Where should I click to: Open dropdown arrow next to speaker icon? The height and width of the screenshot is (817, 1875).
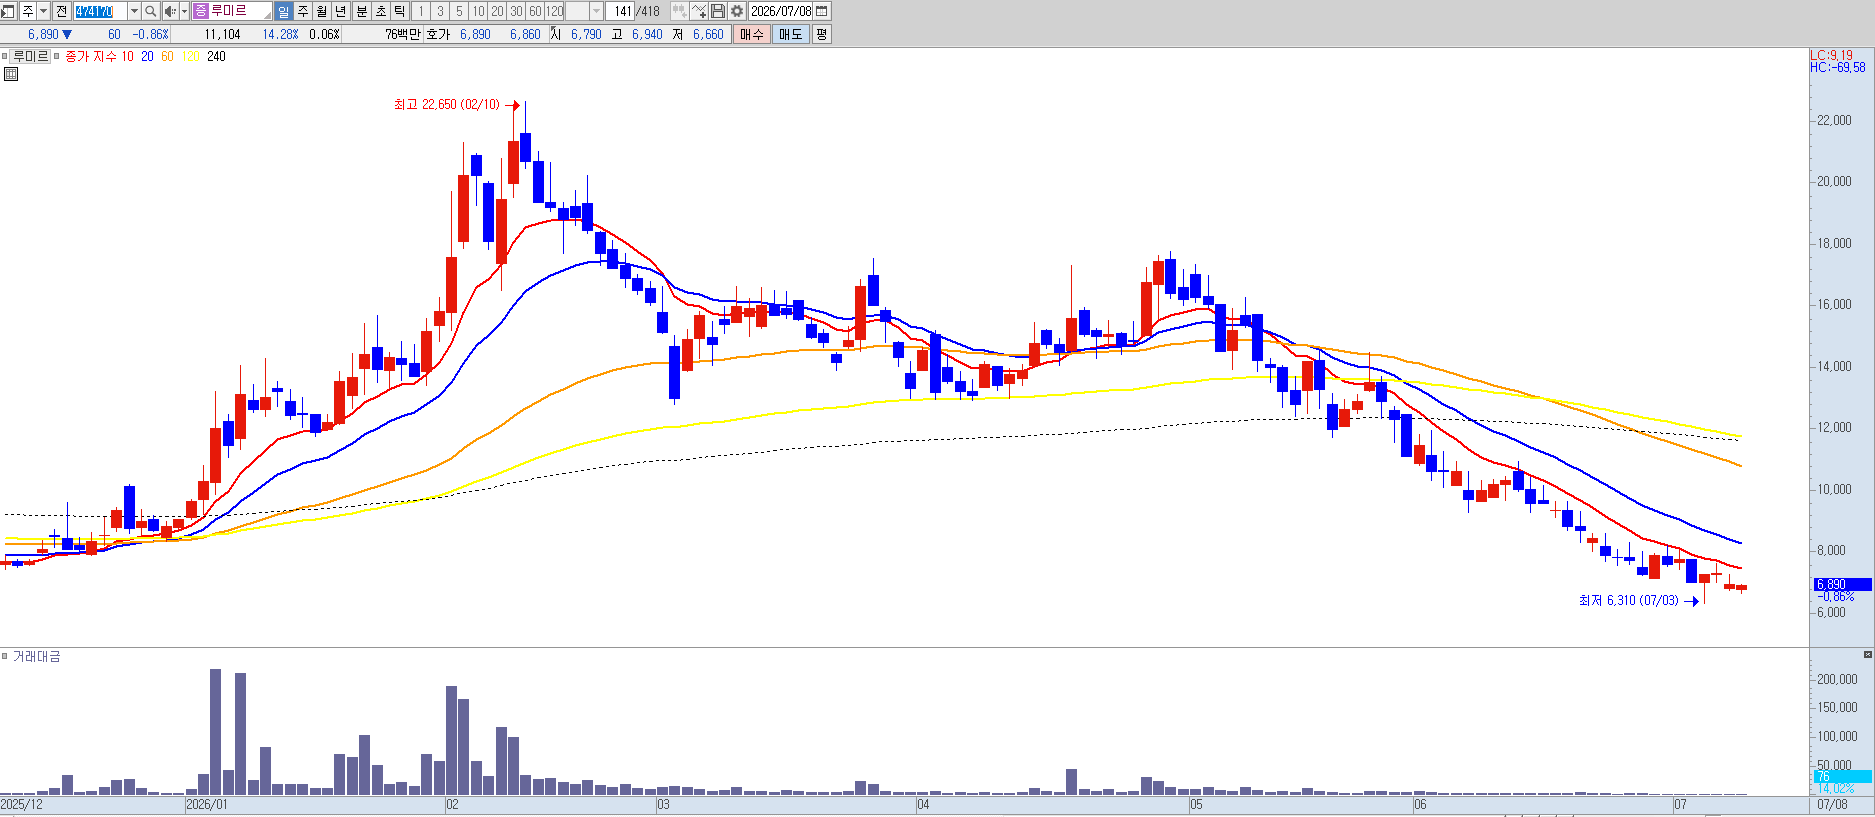pyautogui.click(x=185, y=11)
